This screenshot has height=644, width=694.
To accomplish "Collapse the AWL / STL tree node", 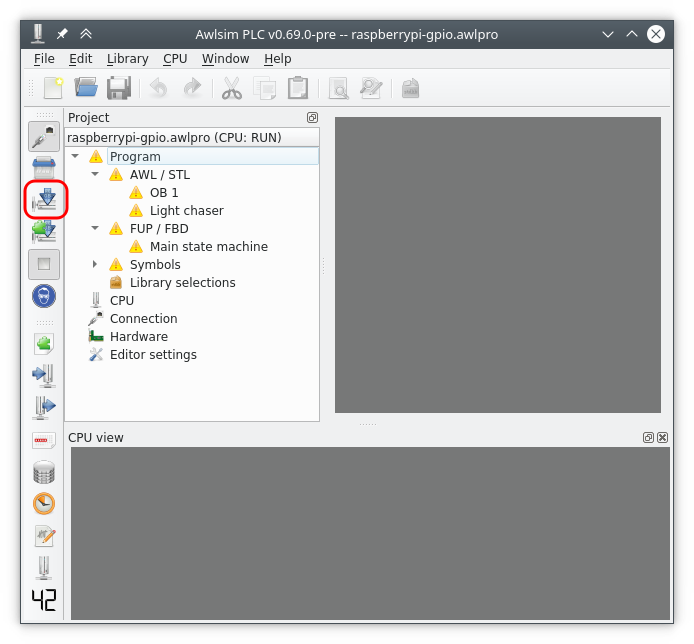I will pos(95,174).
